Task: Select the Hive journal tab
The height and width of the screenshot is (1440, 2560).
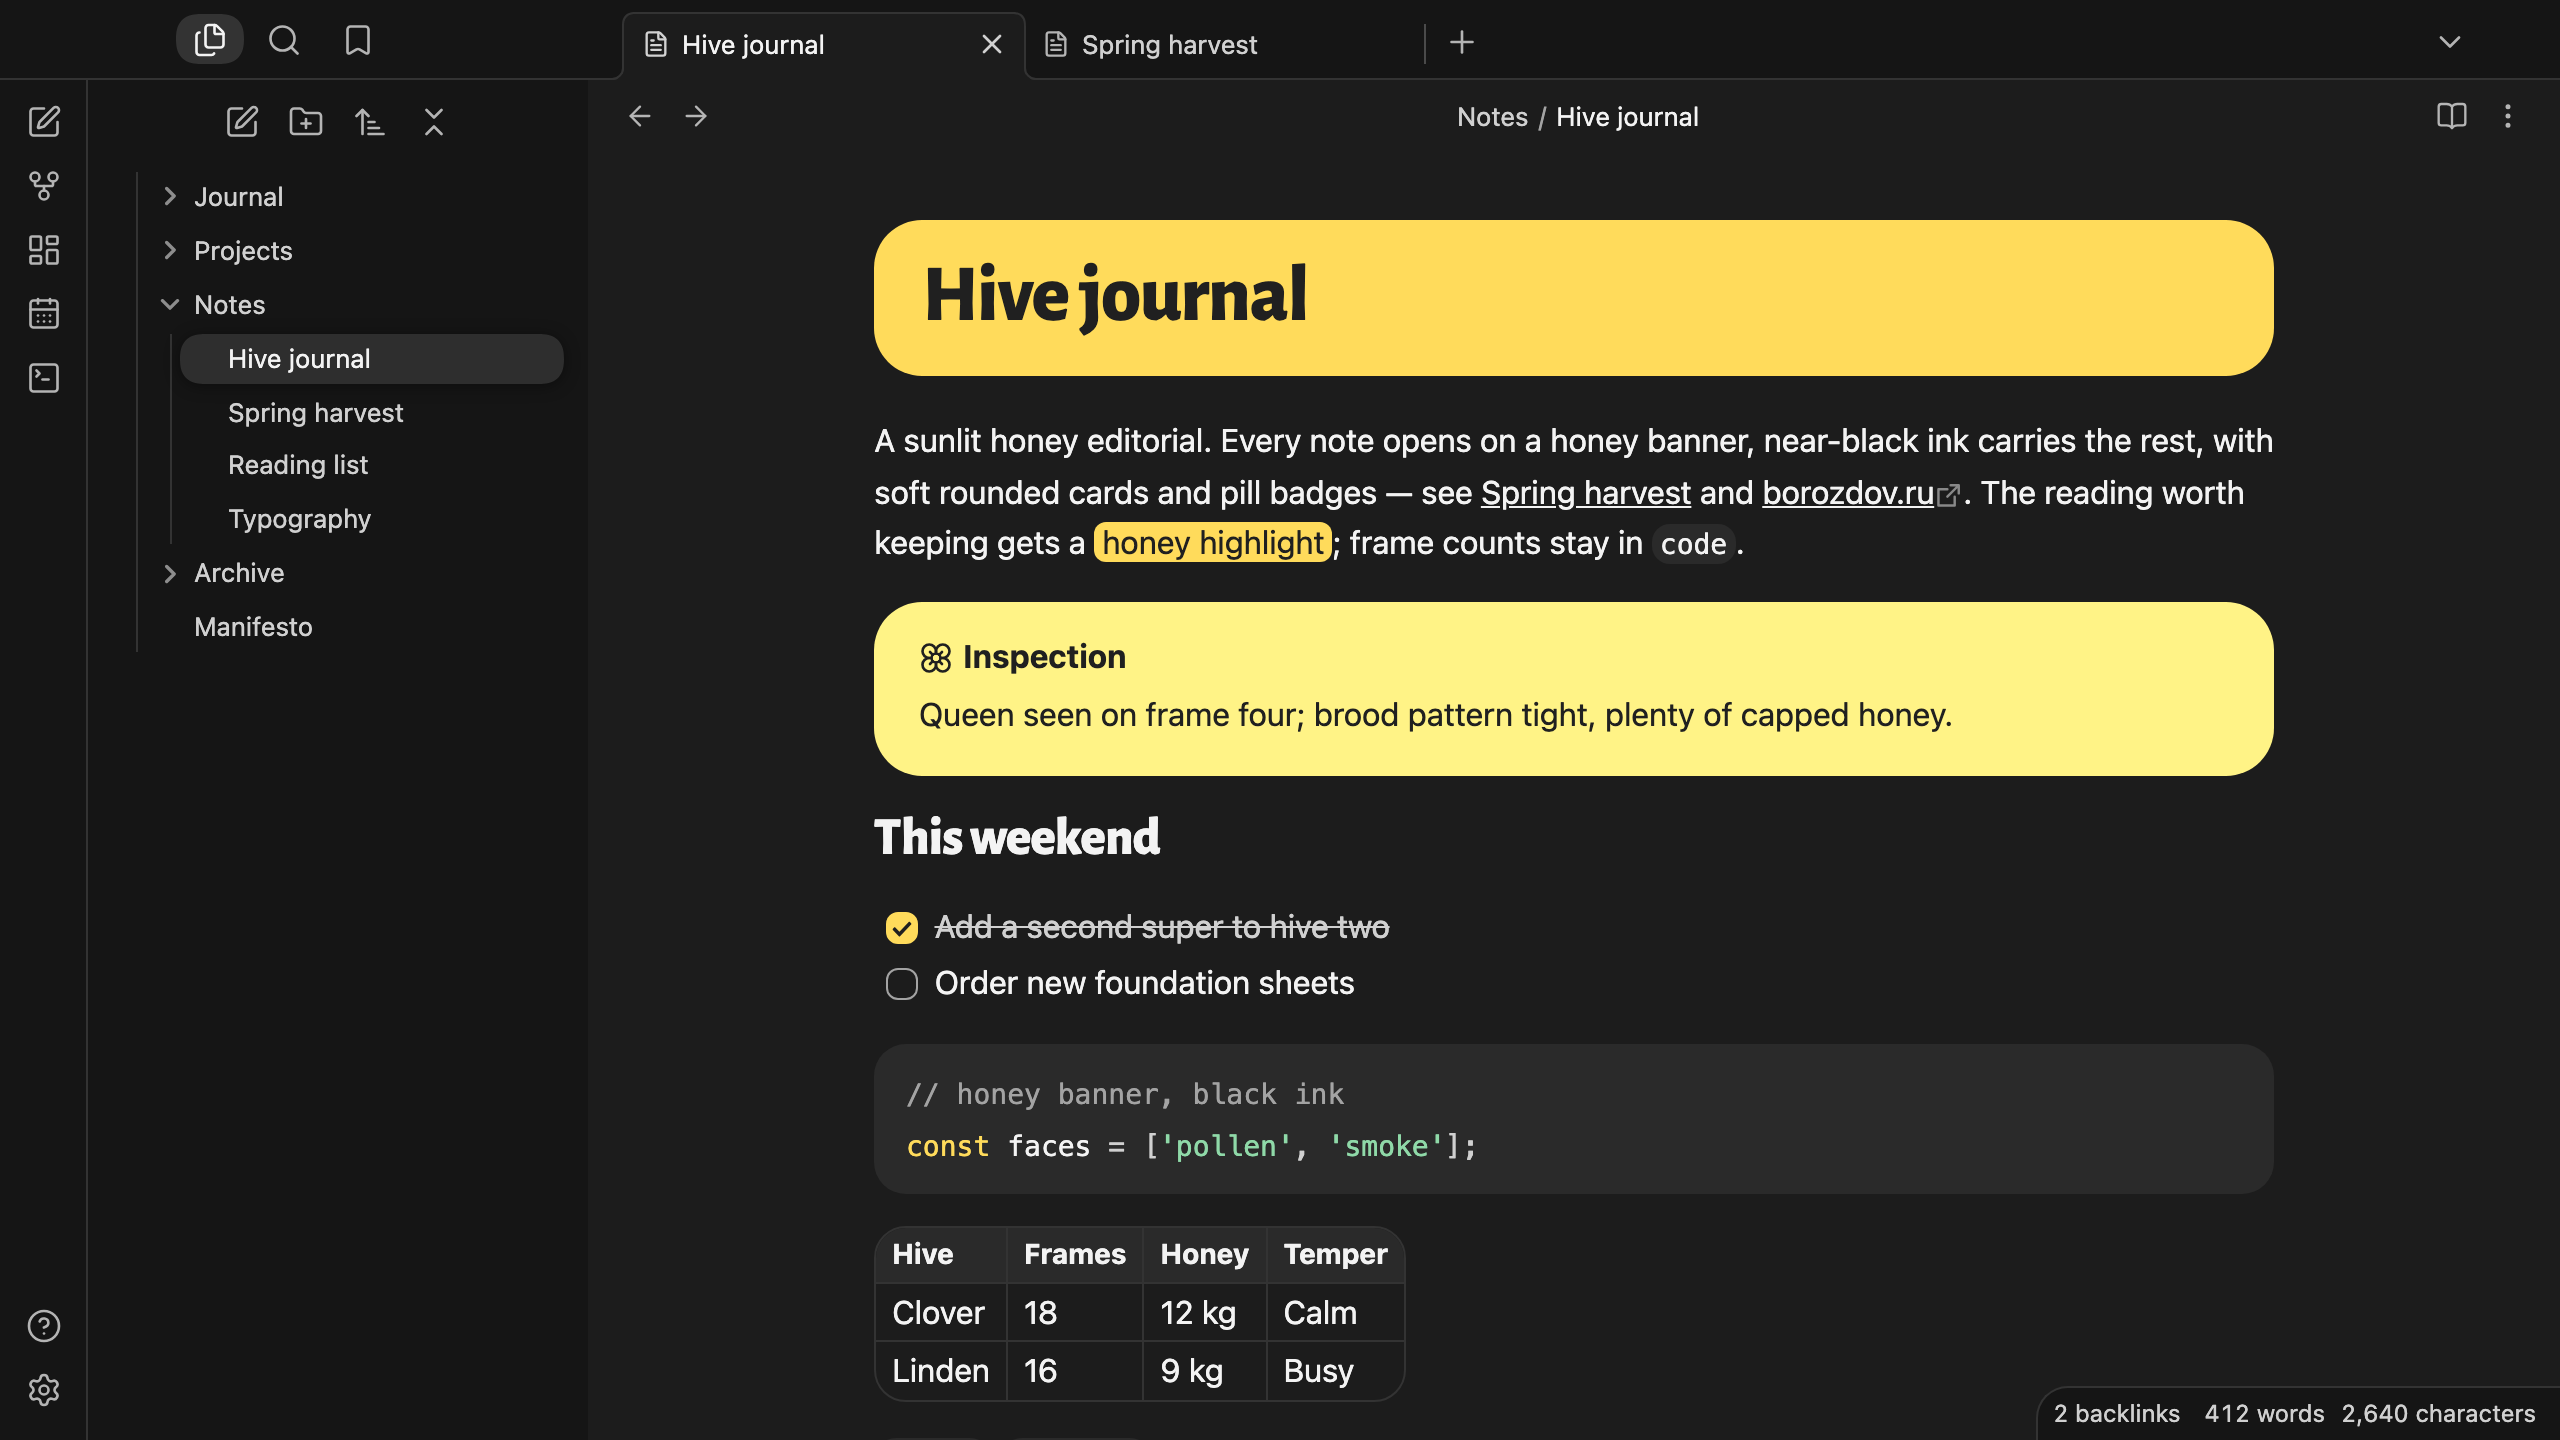Action: coord(824,45)
